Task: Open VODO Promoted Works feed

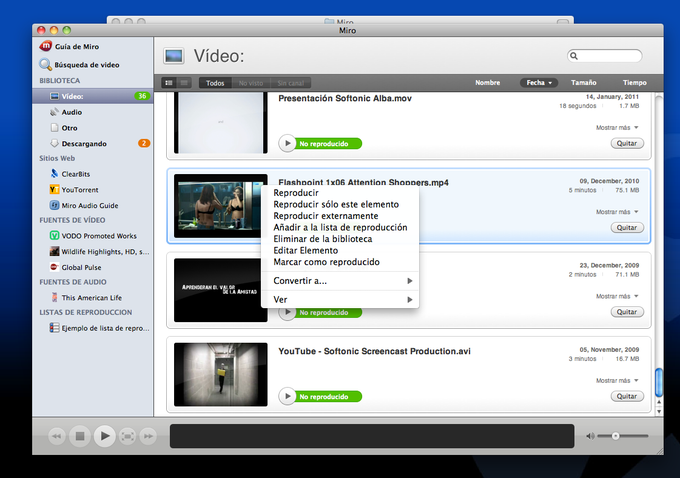Action: 93,236
